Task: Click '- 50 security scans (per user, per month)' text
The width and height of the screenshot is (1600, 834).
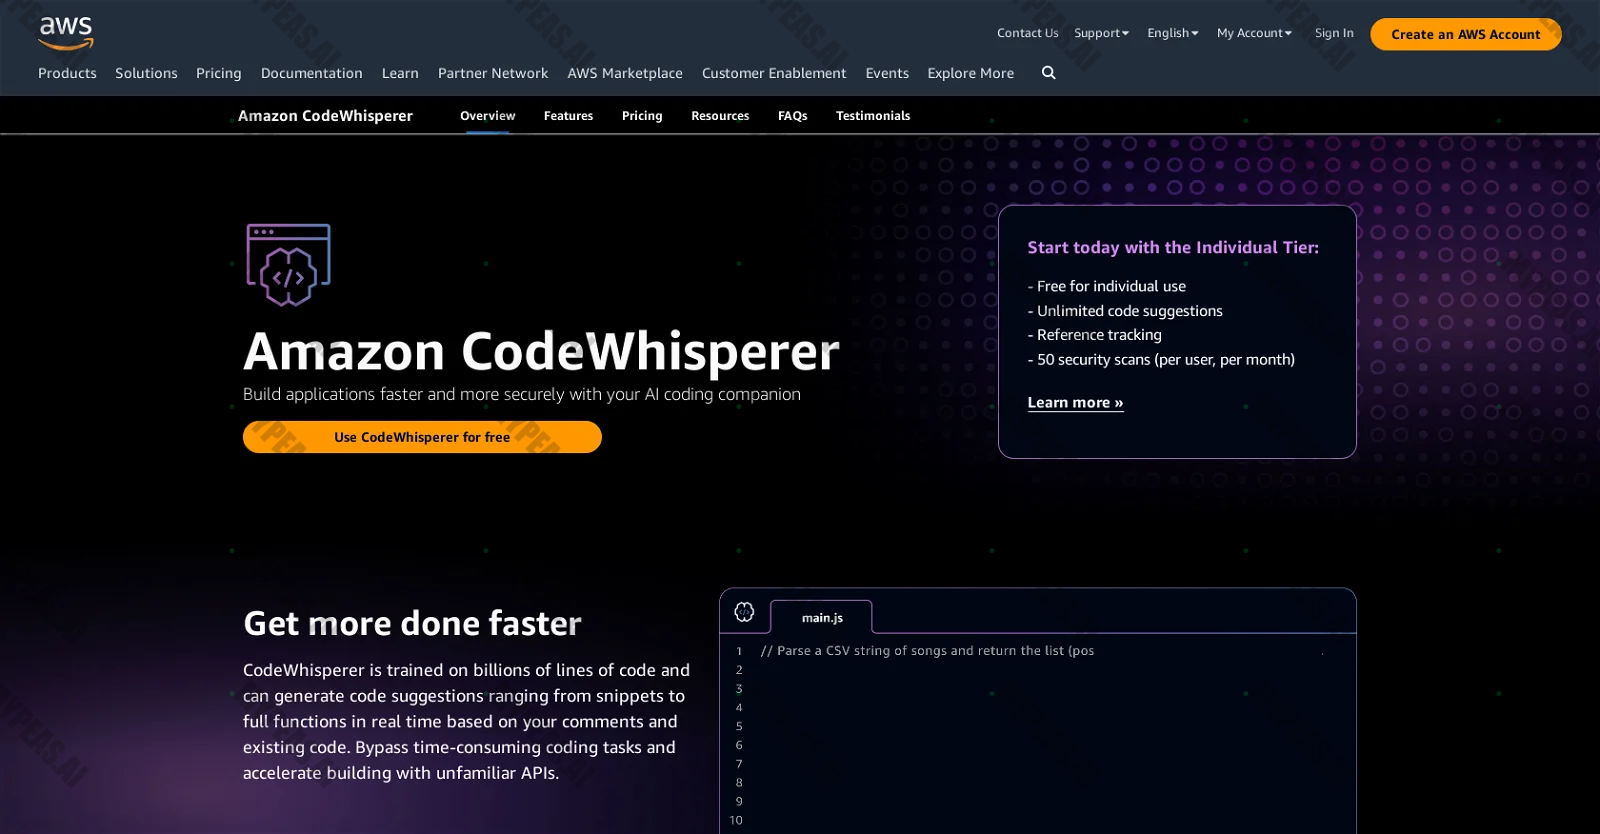Action: [x=1161, y=360]
